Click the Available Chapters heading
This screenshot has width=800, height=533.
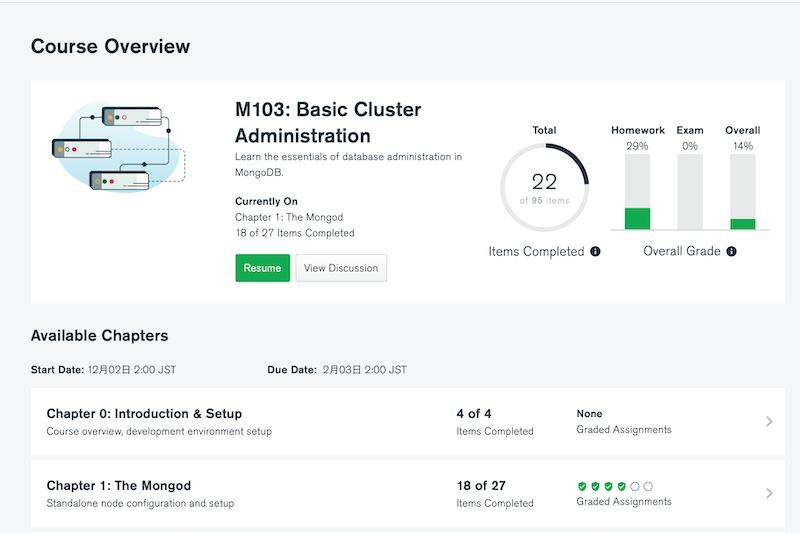(x=99, y=336)
